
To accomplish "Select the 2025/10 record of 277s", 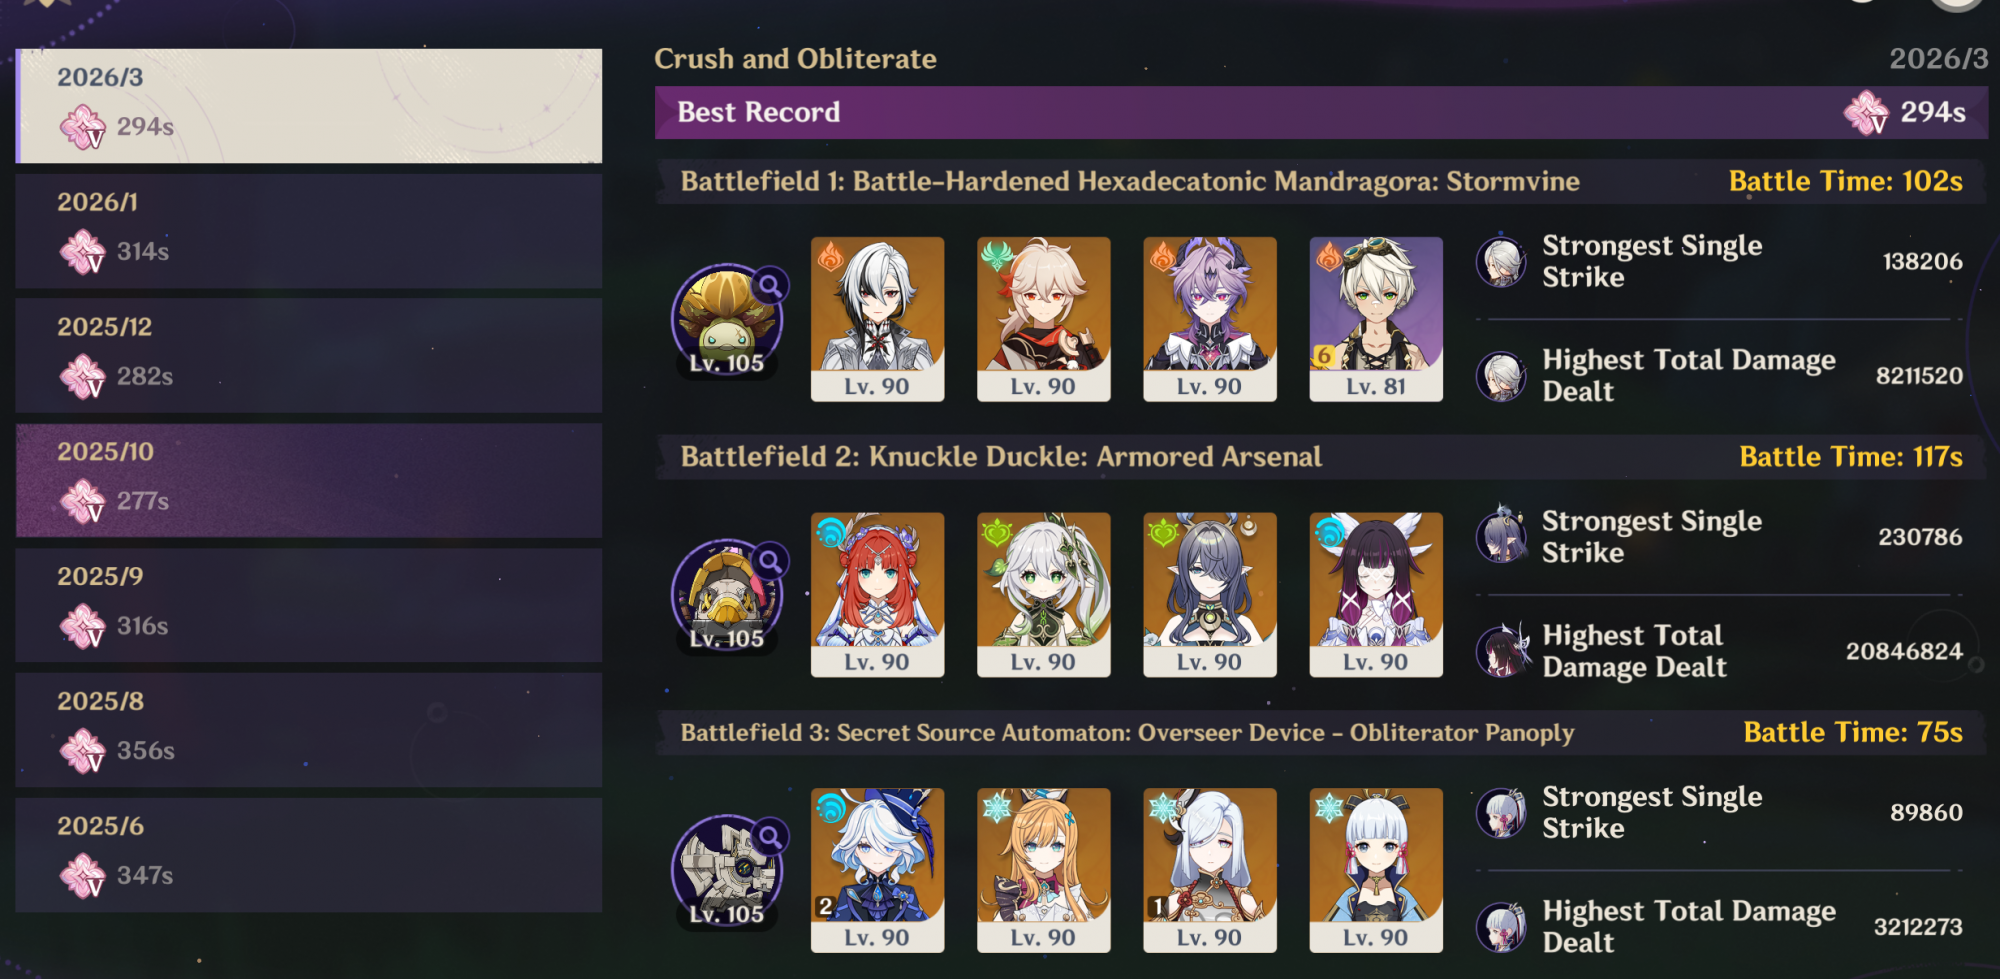I will pos(309,480).
